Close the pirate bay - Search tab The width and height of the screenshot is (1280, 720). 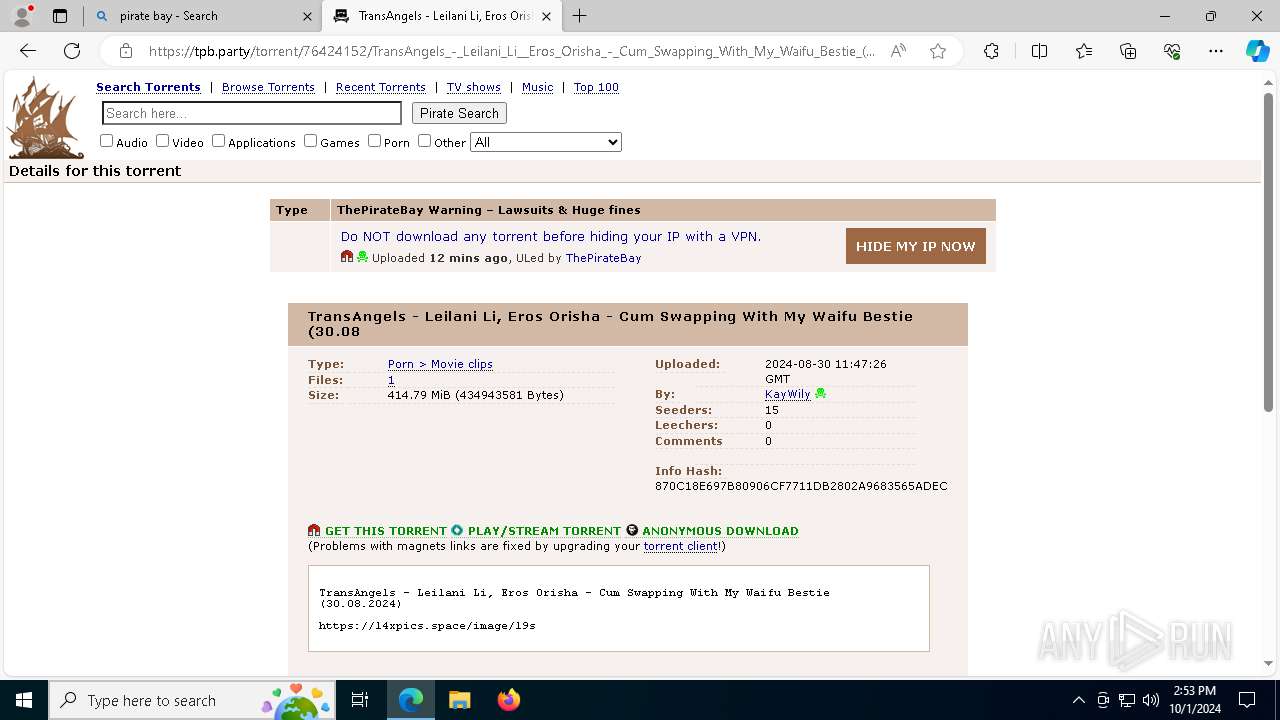point(307,16)
